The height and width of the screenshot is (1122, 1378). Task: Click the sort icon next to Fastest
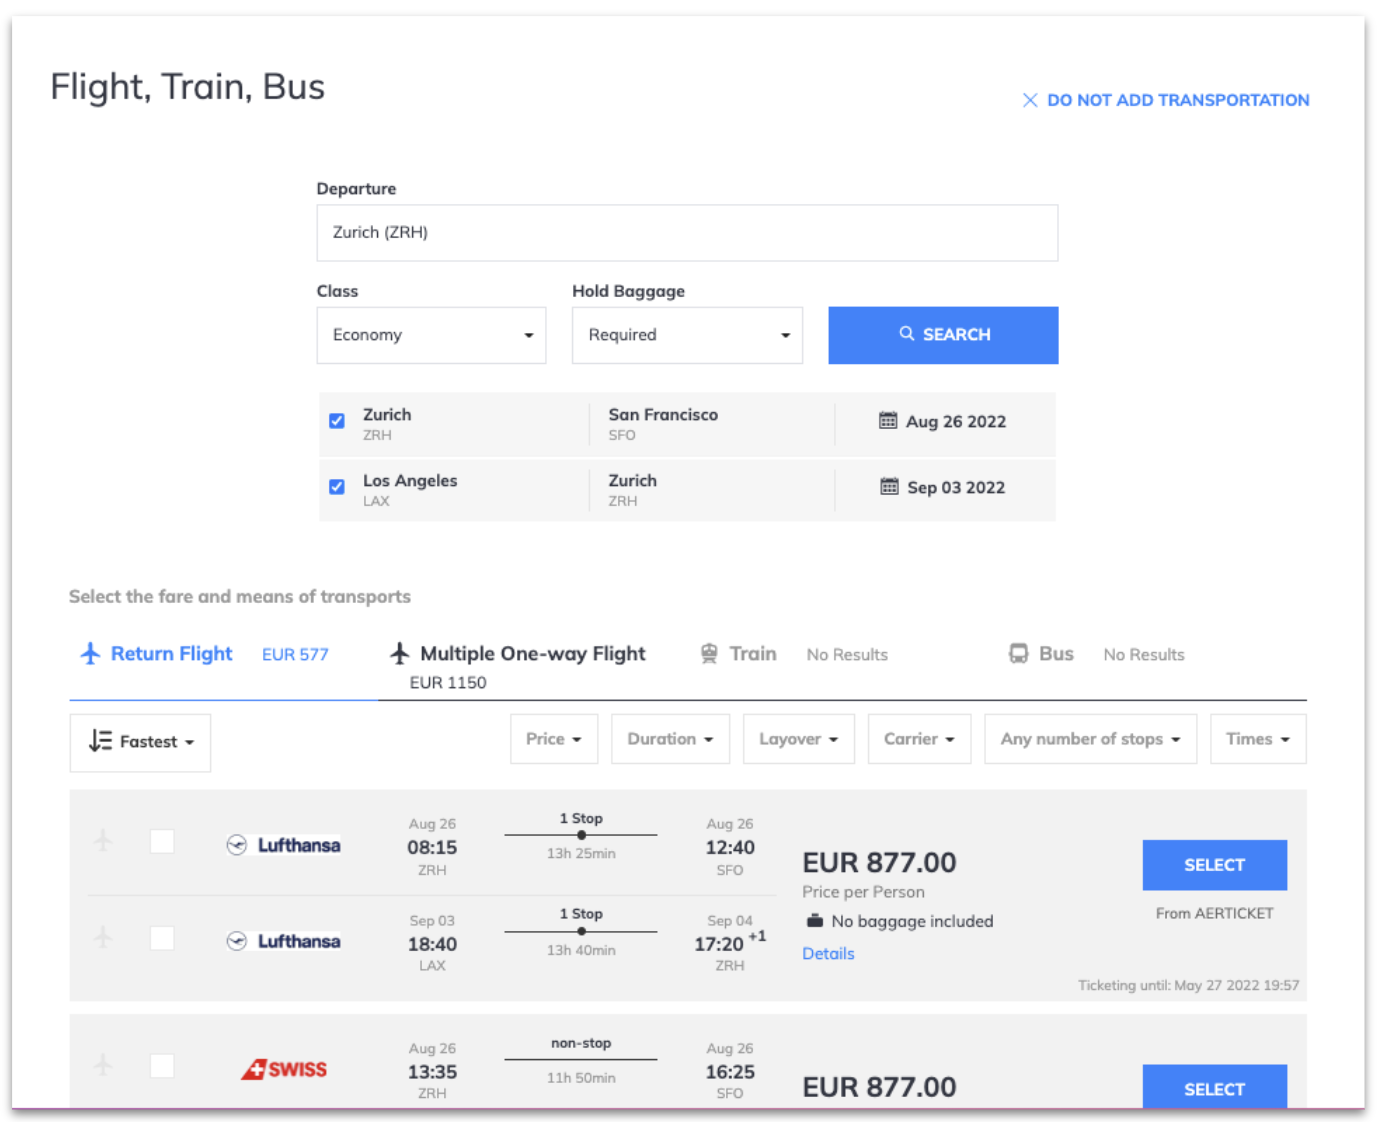pyautogui.click(x=100, y=741)
